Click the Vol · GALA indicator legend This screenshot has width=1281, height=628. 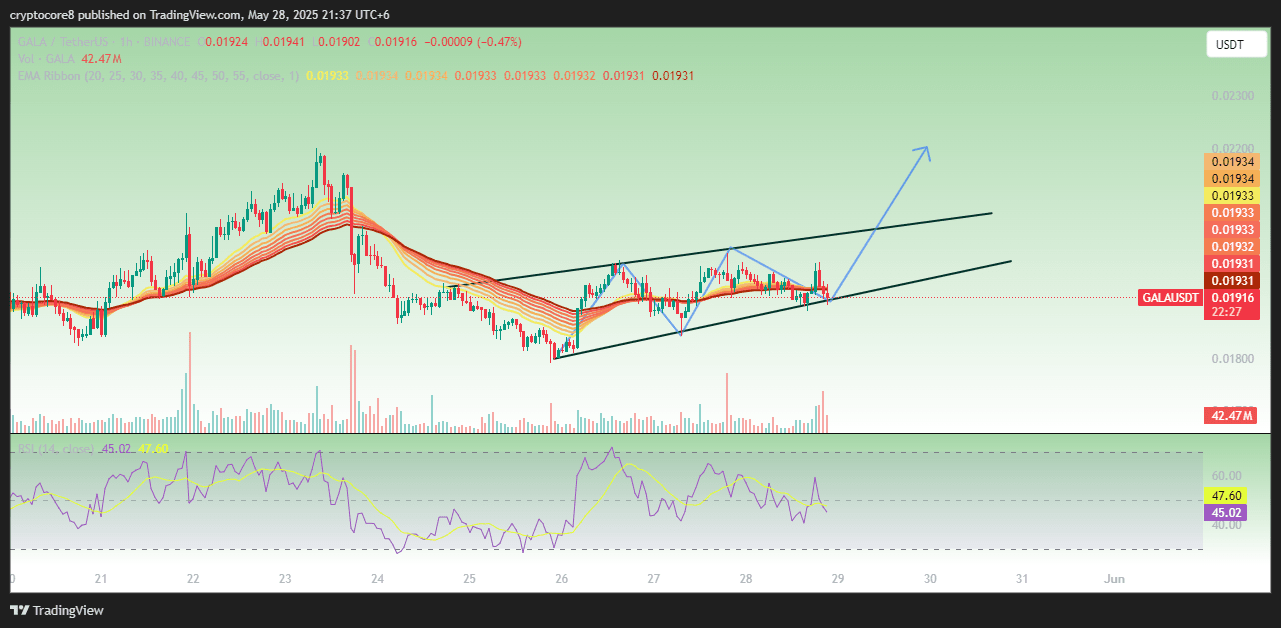tap(46, 59)
